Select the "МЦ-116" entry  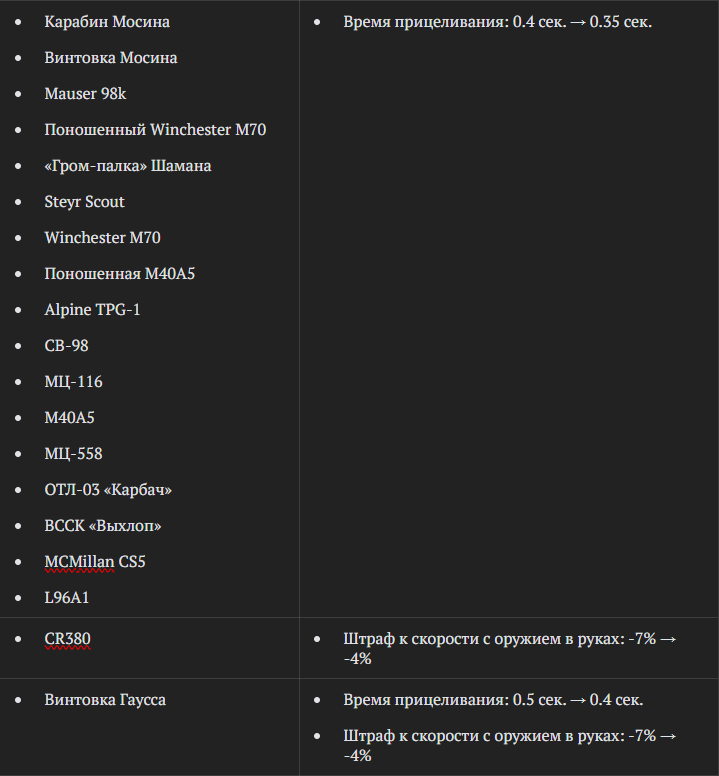coord(73,382)
